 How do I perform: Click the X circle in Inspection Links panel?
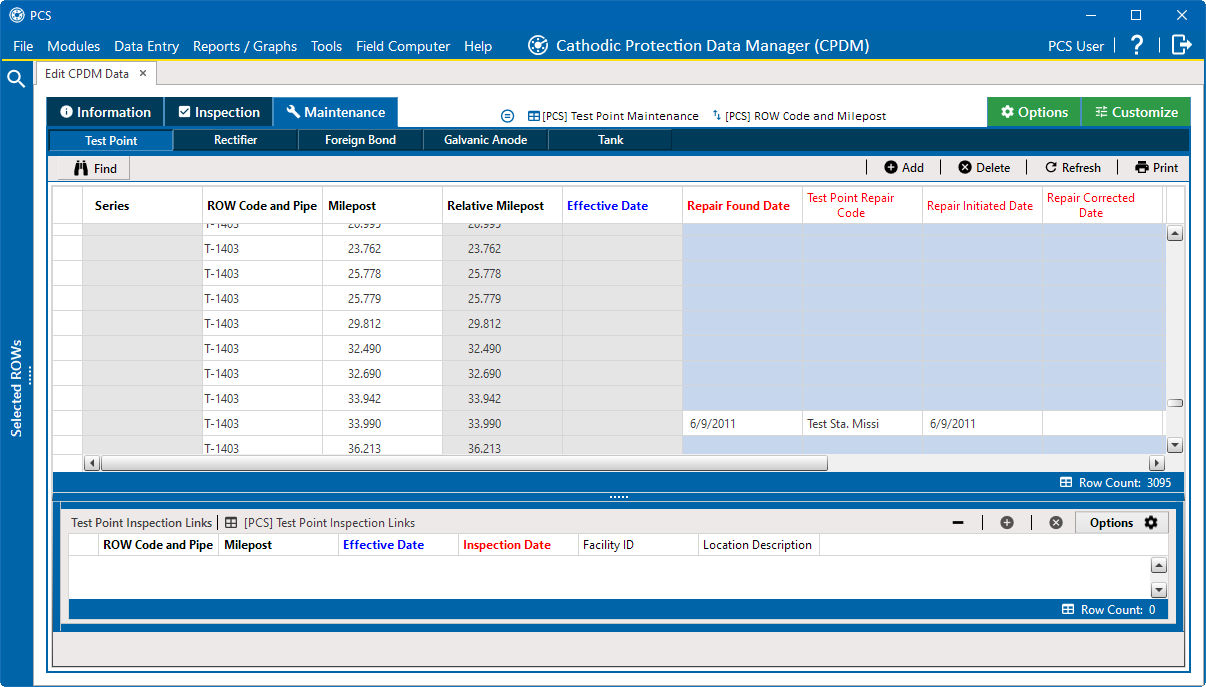(x=1056, y=522)
